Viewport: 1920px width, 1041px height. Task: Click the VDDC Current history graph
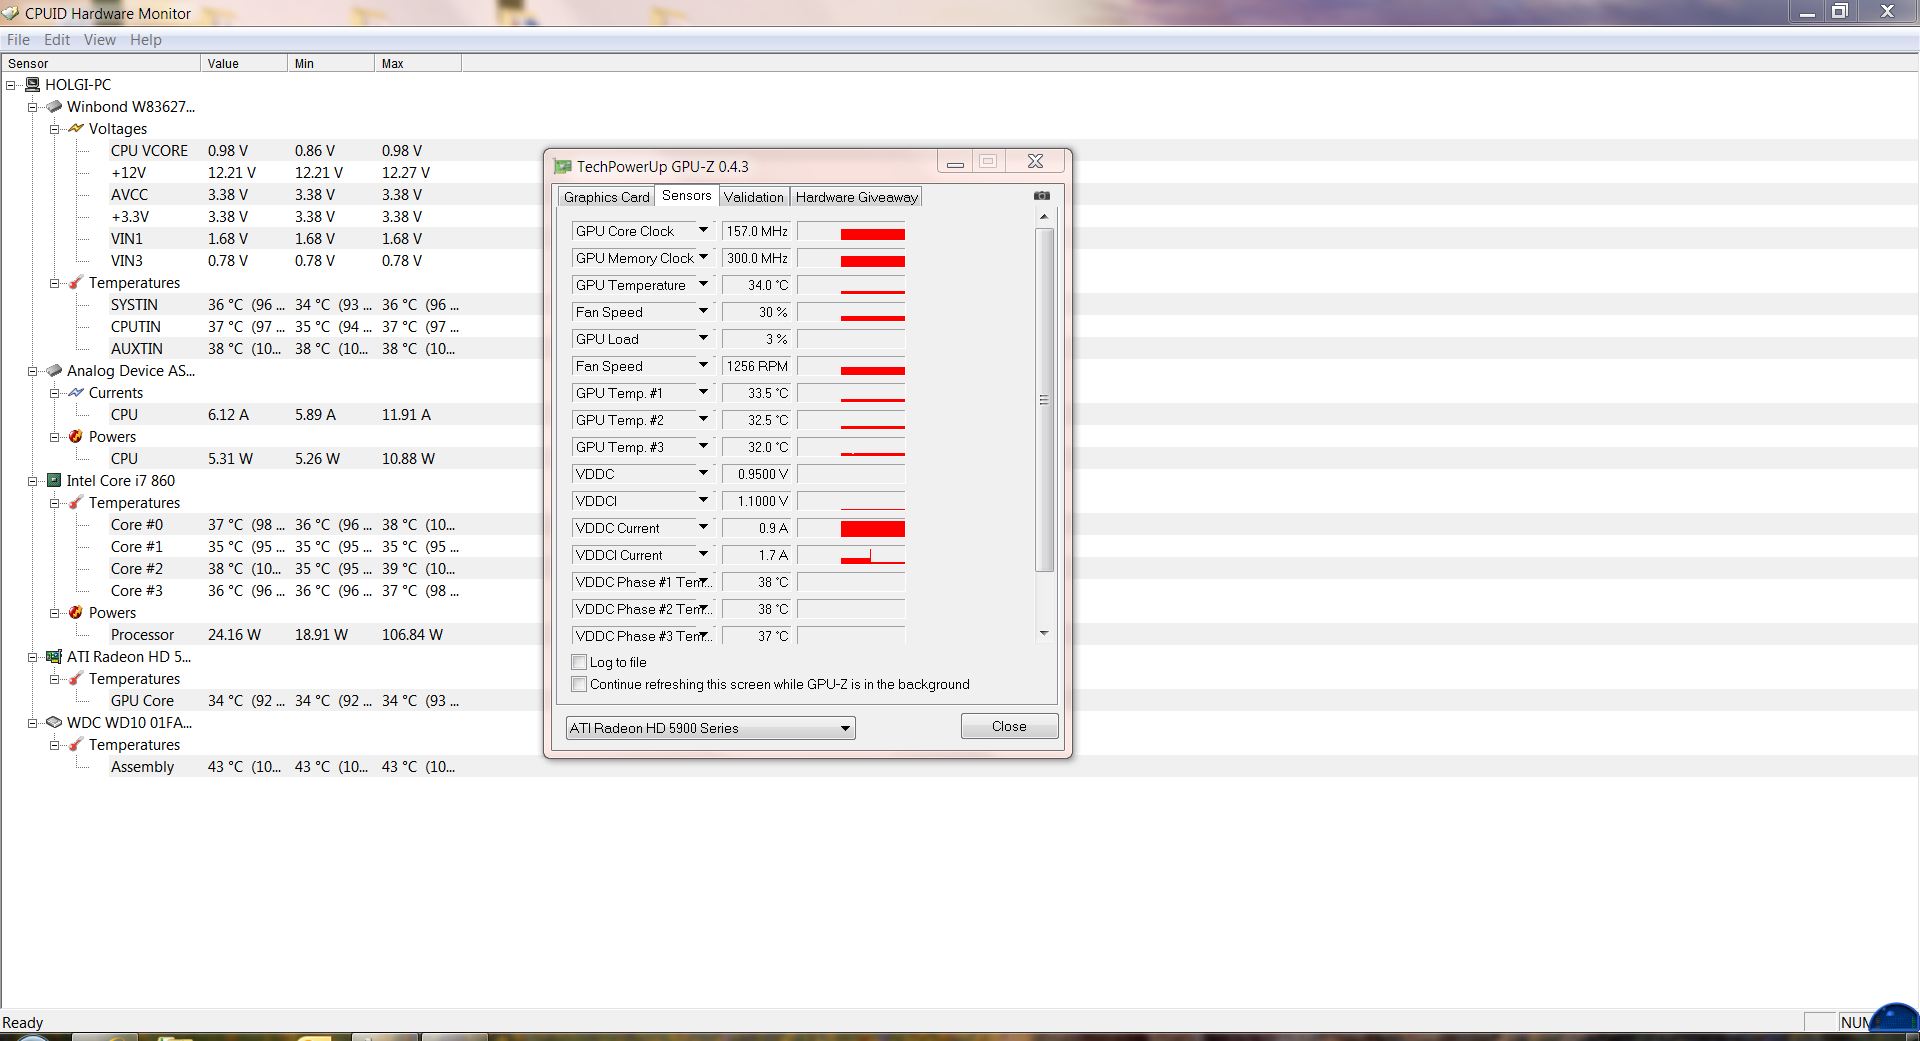click(852, 528)
